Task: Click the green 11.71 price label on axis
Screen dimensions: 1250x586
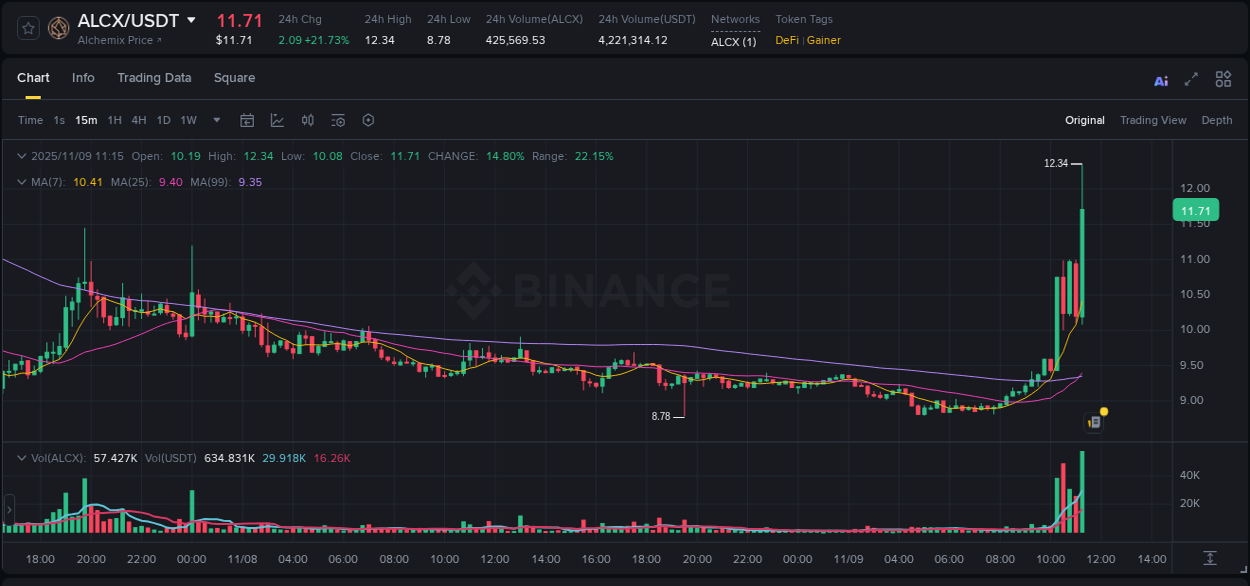Action: 1195,210
